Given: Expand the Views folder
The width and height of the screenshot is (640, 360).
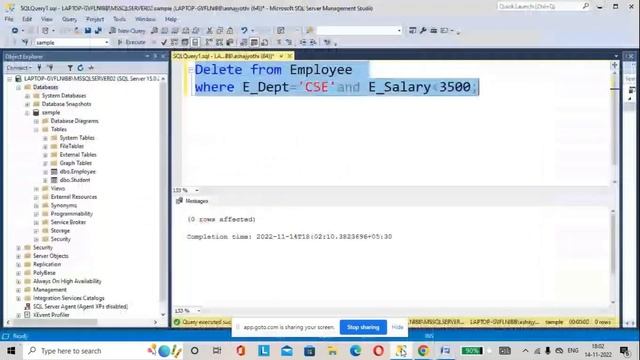Looking at the screenshot, I should (x=36, y=189).
